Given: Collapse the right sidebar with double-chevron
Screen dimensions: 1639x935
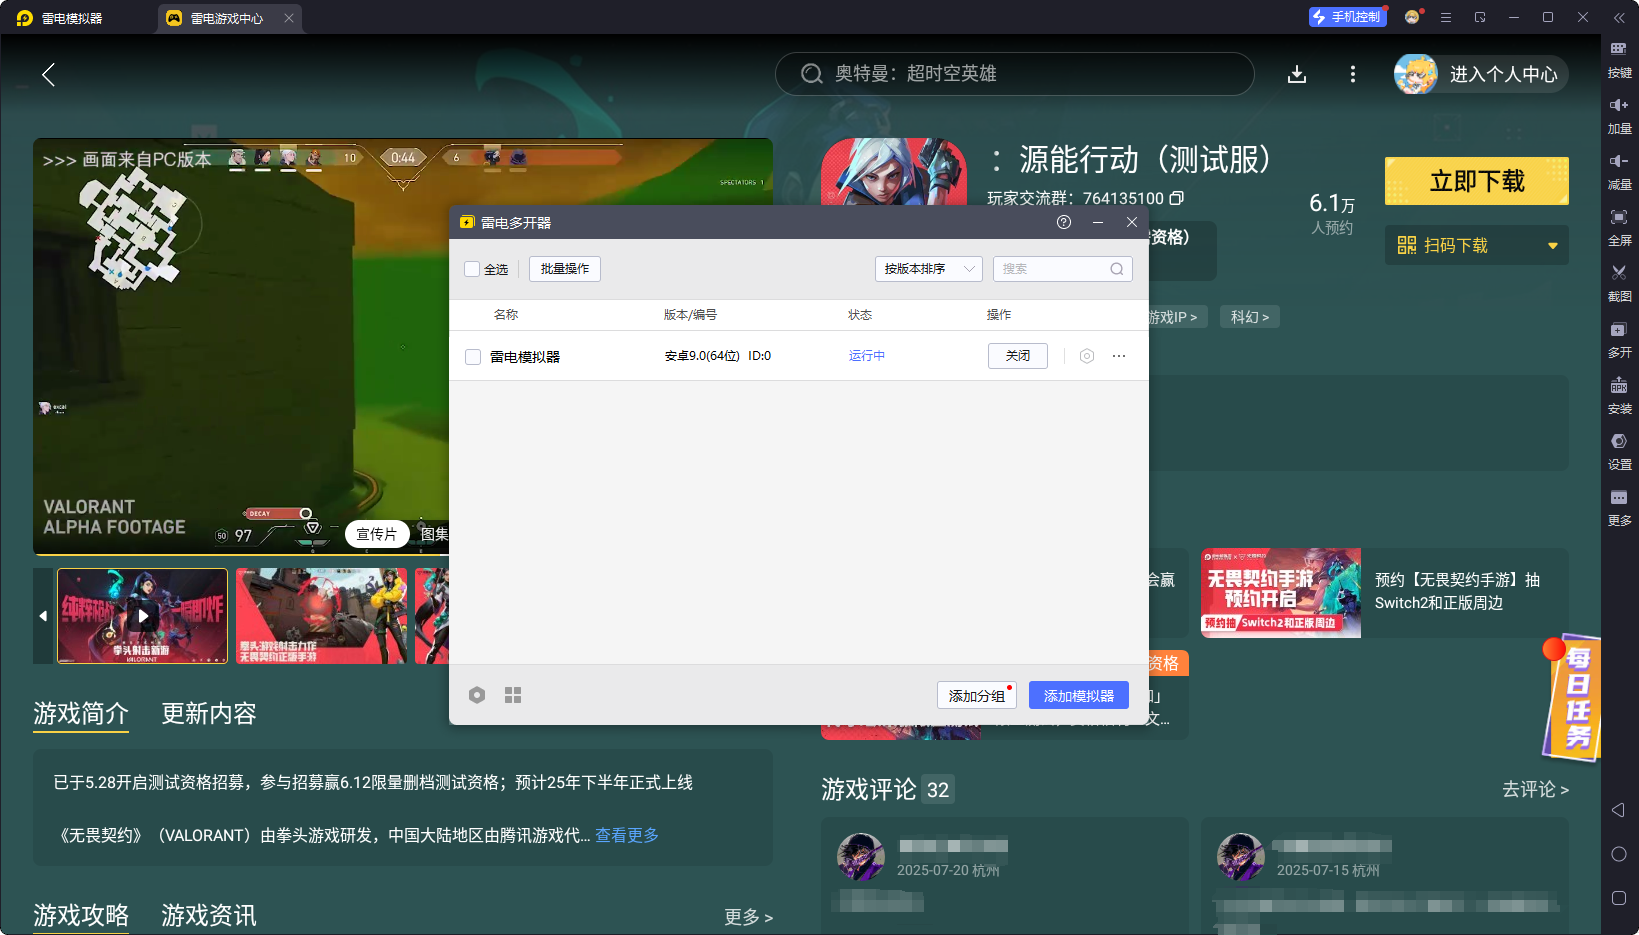Looking at the screenshot, I should tap(1619, 18).
